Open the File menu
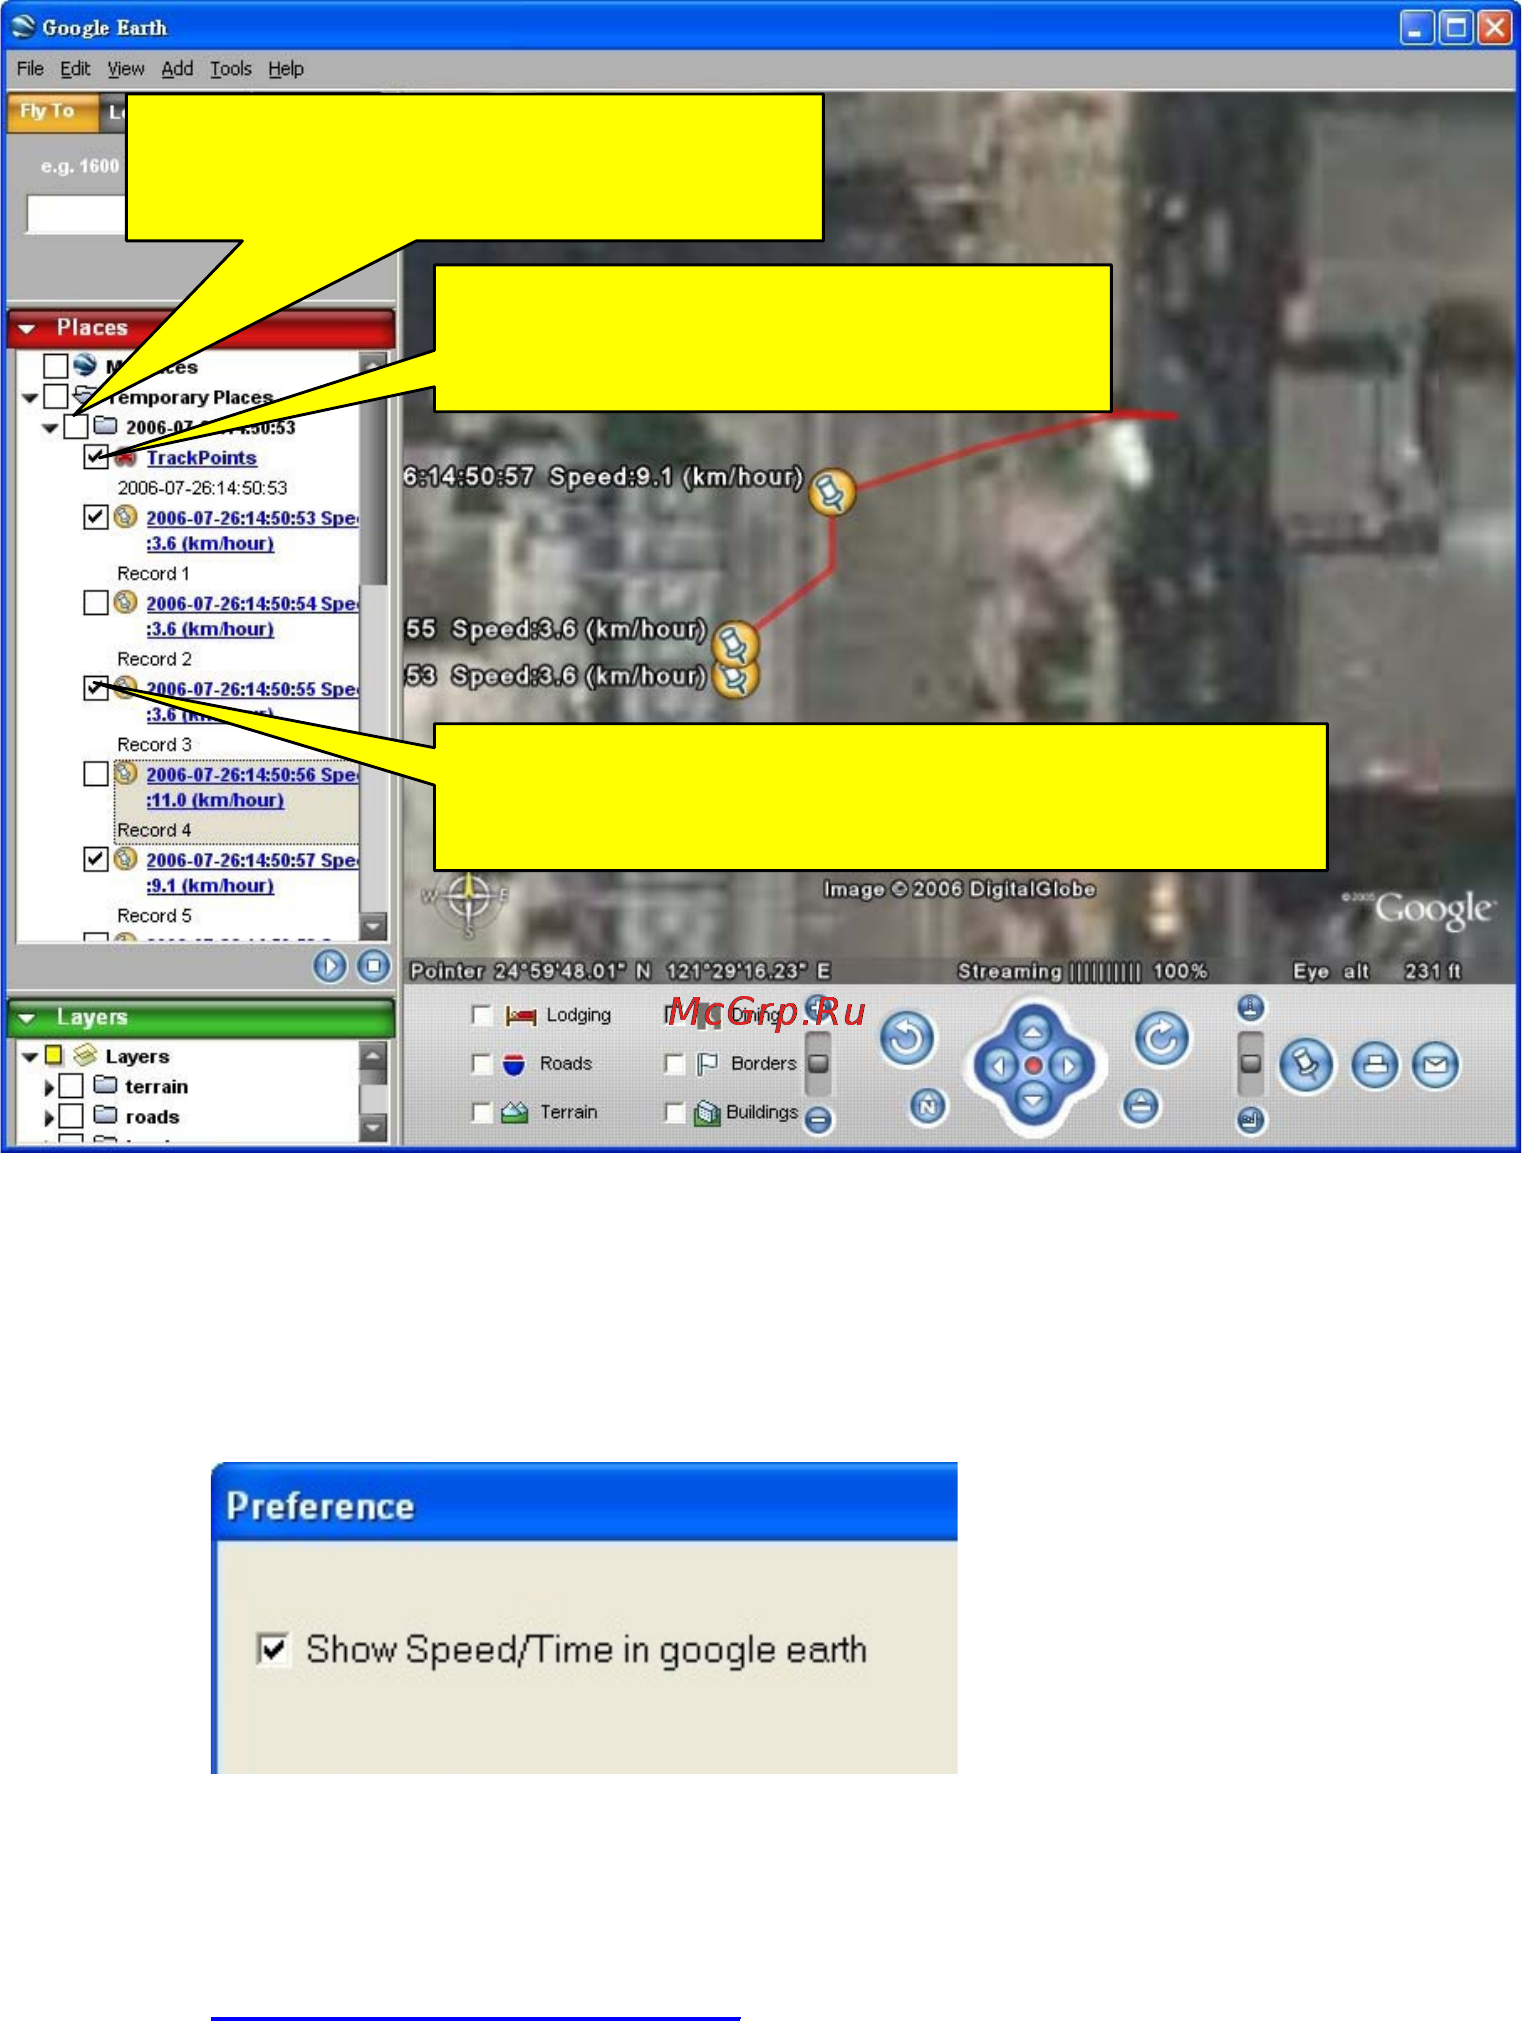Image resolution: width=1522 pixels, height=2021 pixels. coord(30,68)
